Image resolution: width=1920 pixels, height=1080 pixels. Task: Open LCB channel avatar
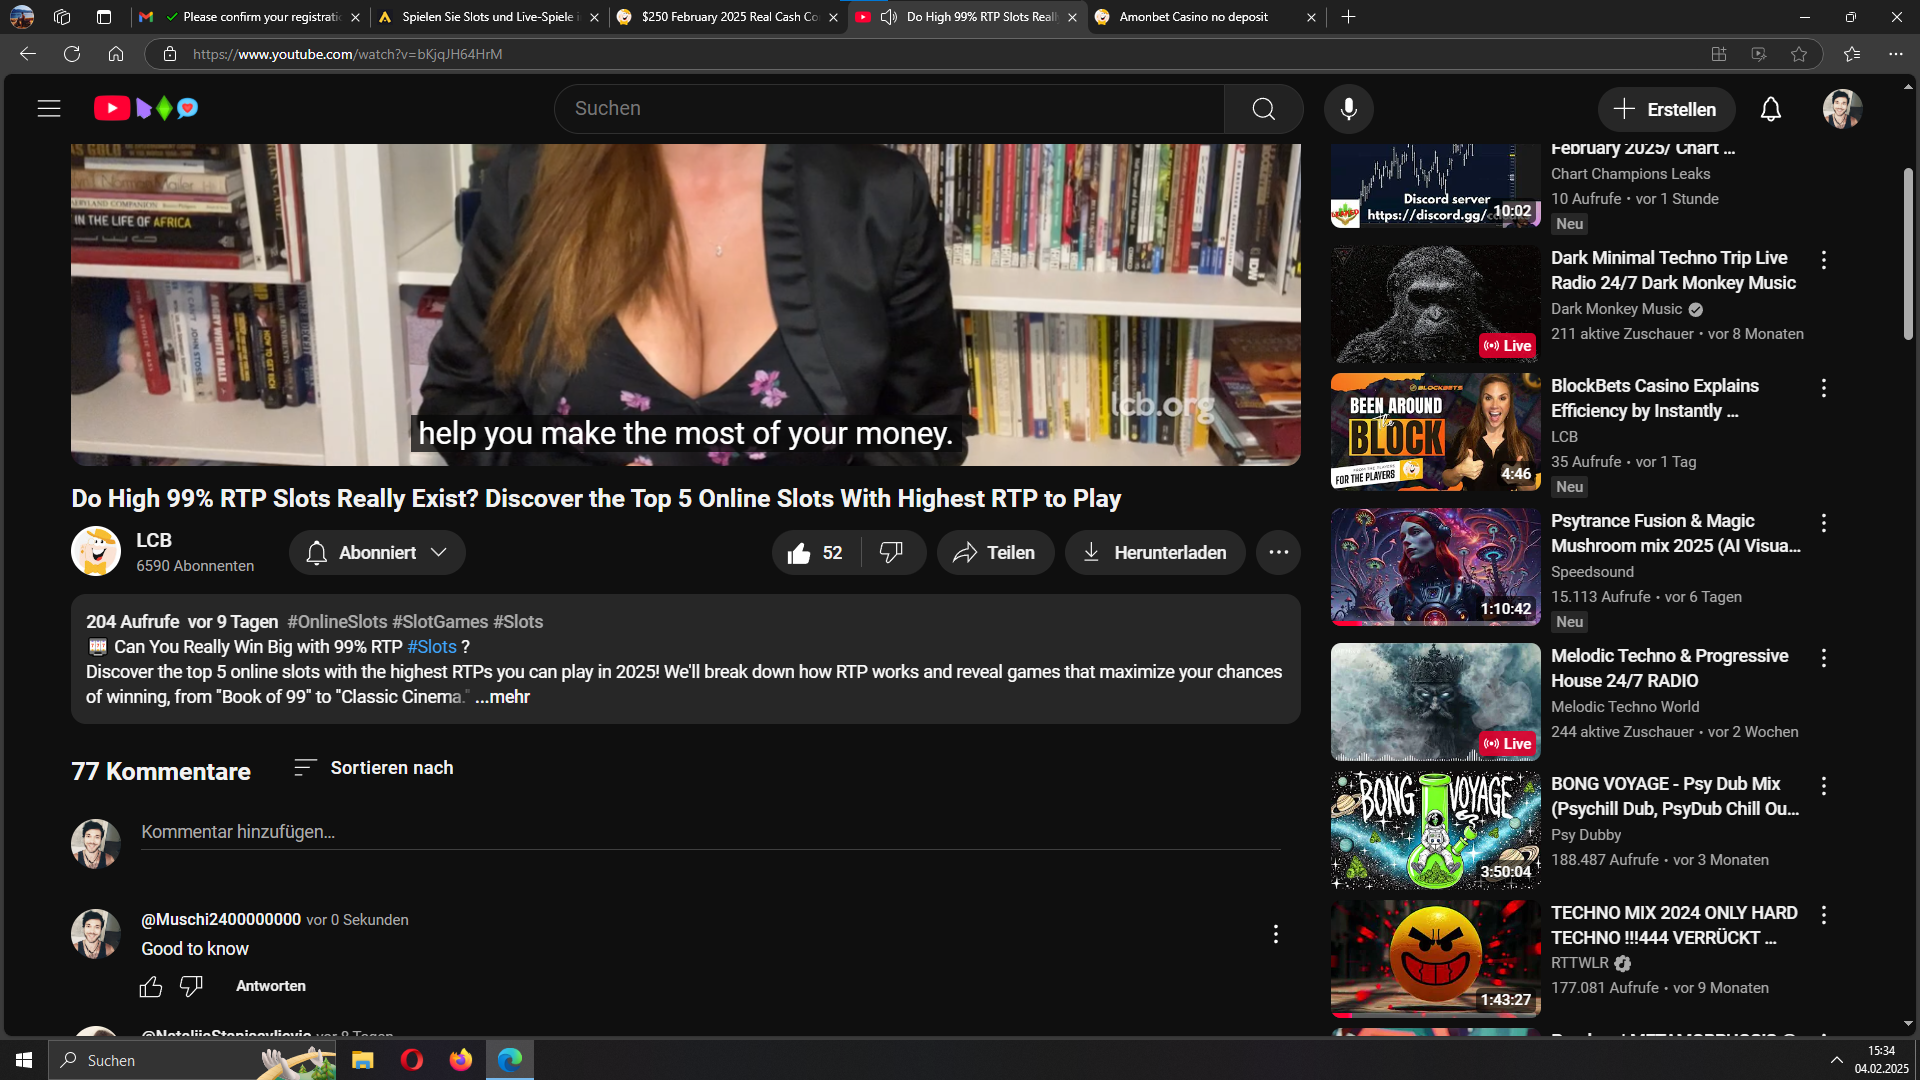point(96,551)
